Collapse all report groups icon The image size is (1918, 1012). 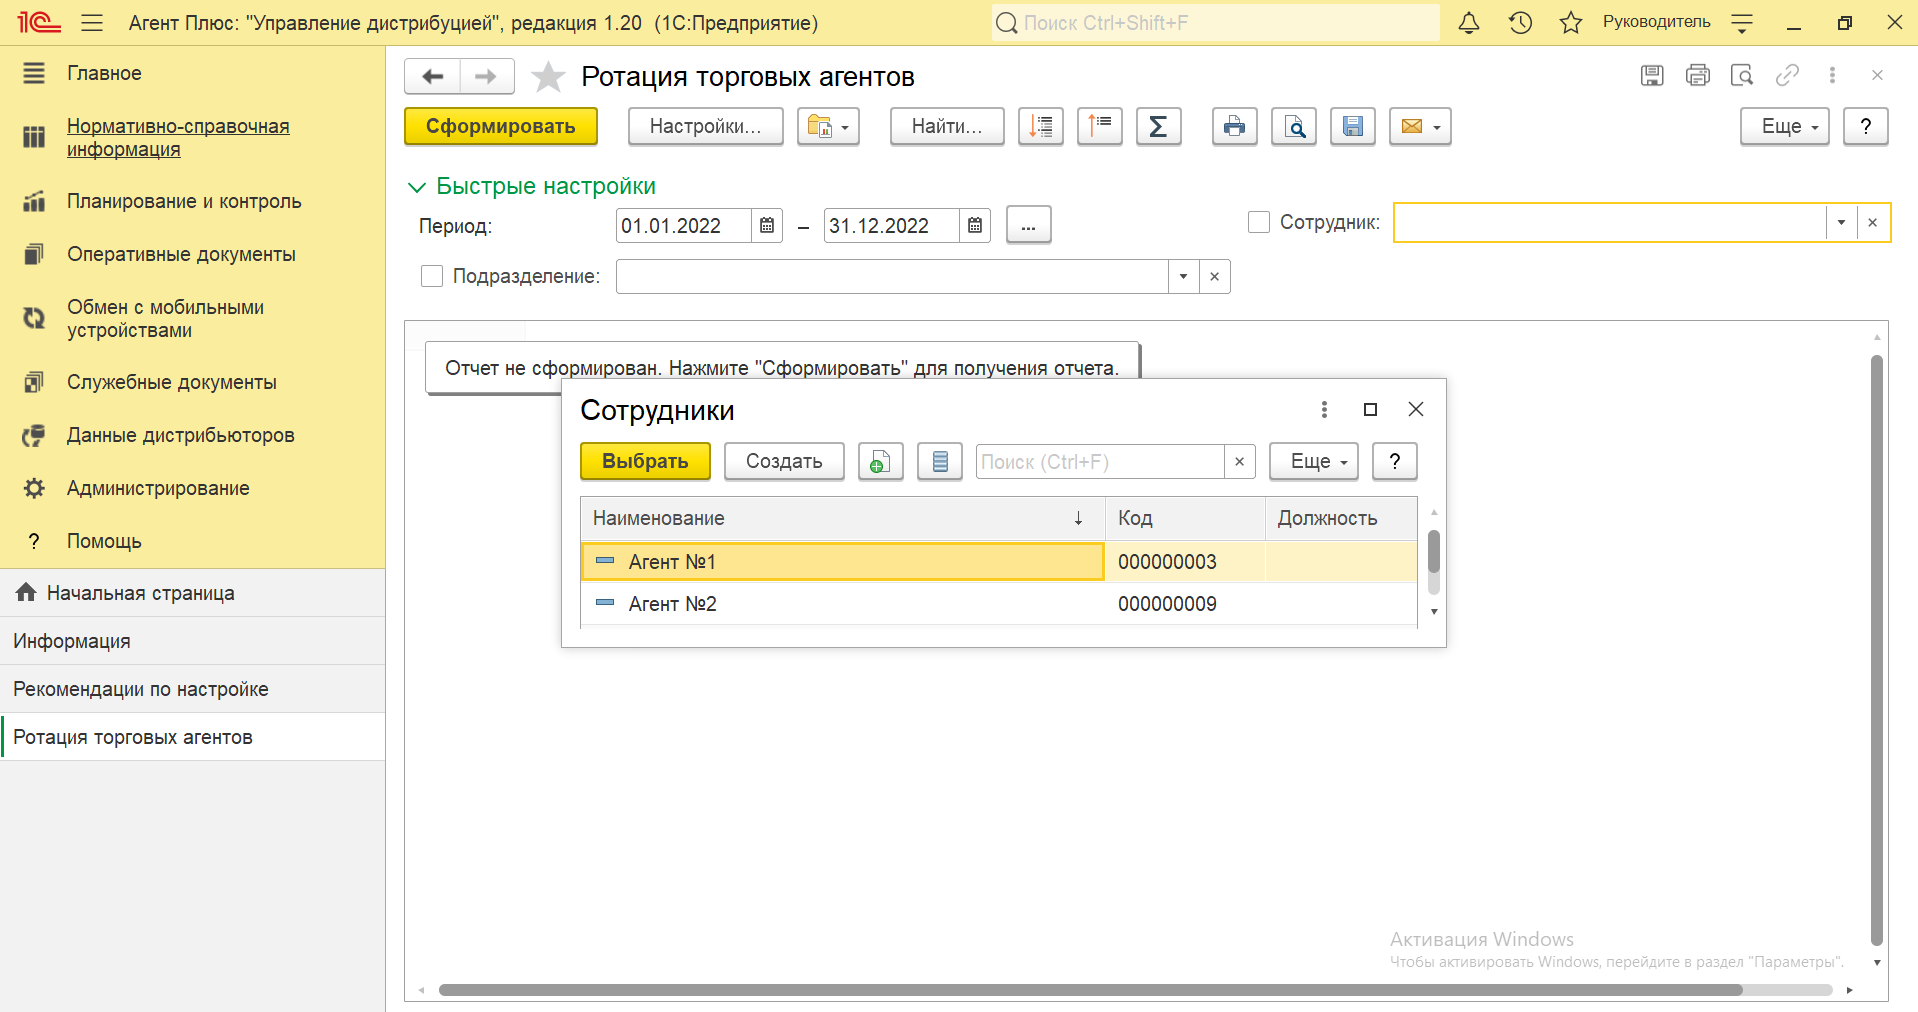tap(1100, 126)
